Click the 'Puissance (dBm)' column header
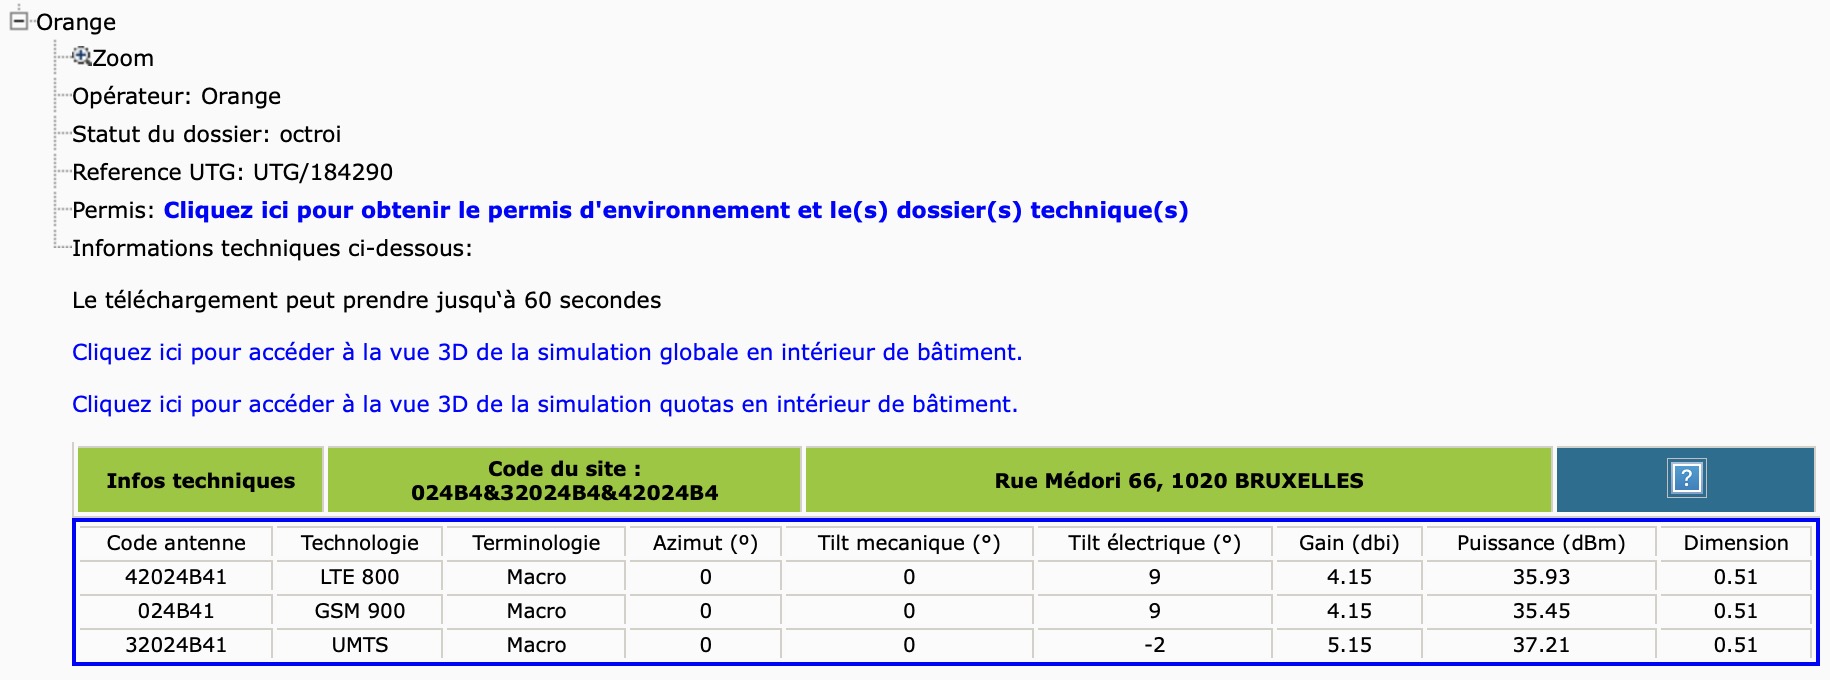 pyautogui.click(x=1541, y=543)
